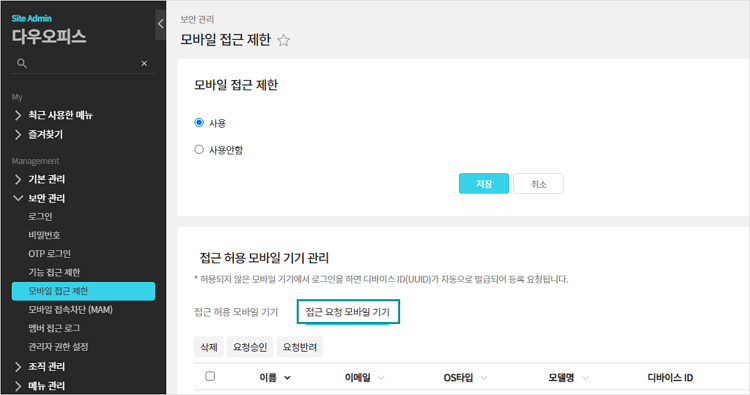Image resolution: width=750 pixels, height=395 pixels.
Task: Open OS타입 column sort dropdown
Action: click(x=484, y=378)
